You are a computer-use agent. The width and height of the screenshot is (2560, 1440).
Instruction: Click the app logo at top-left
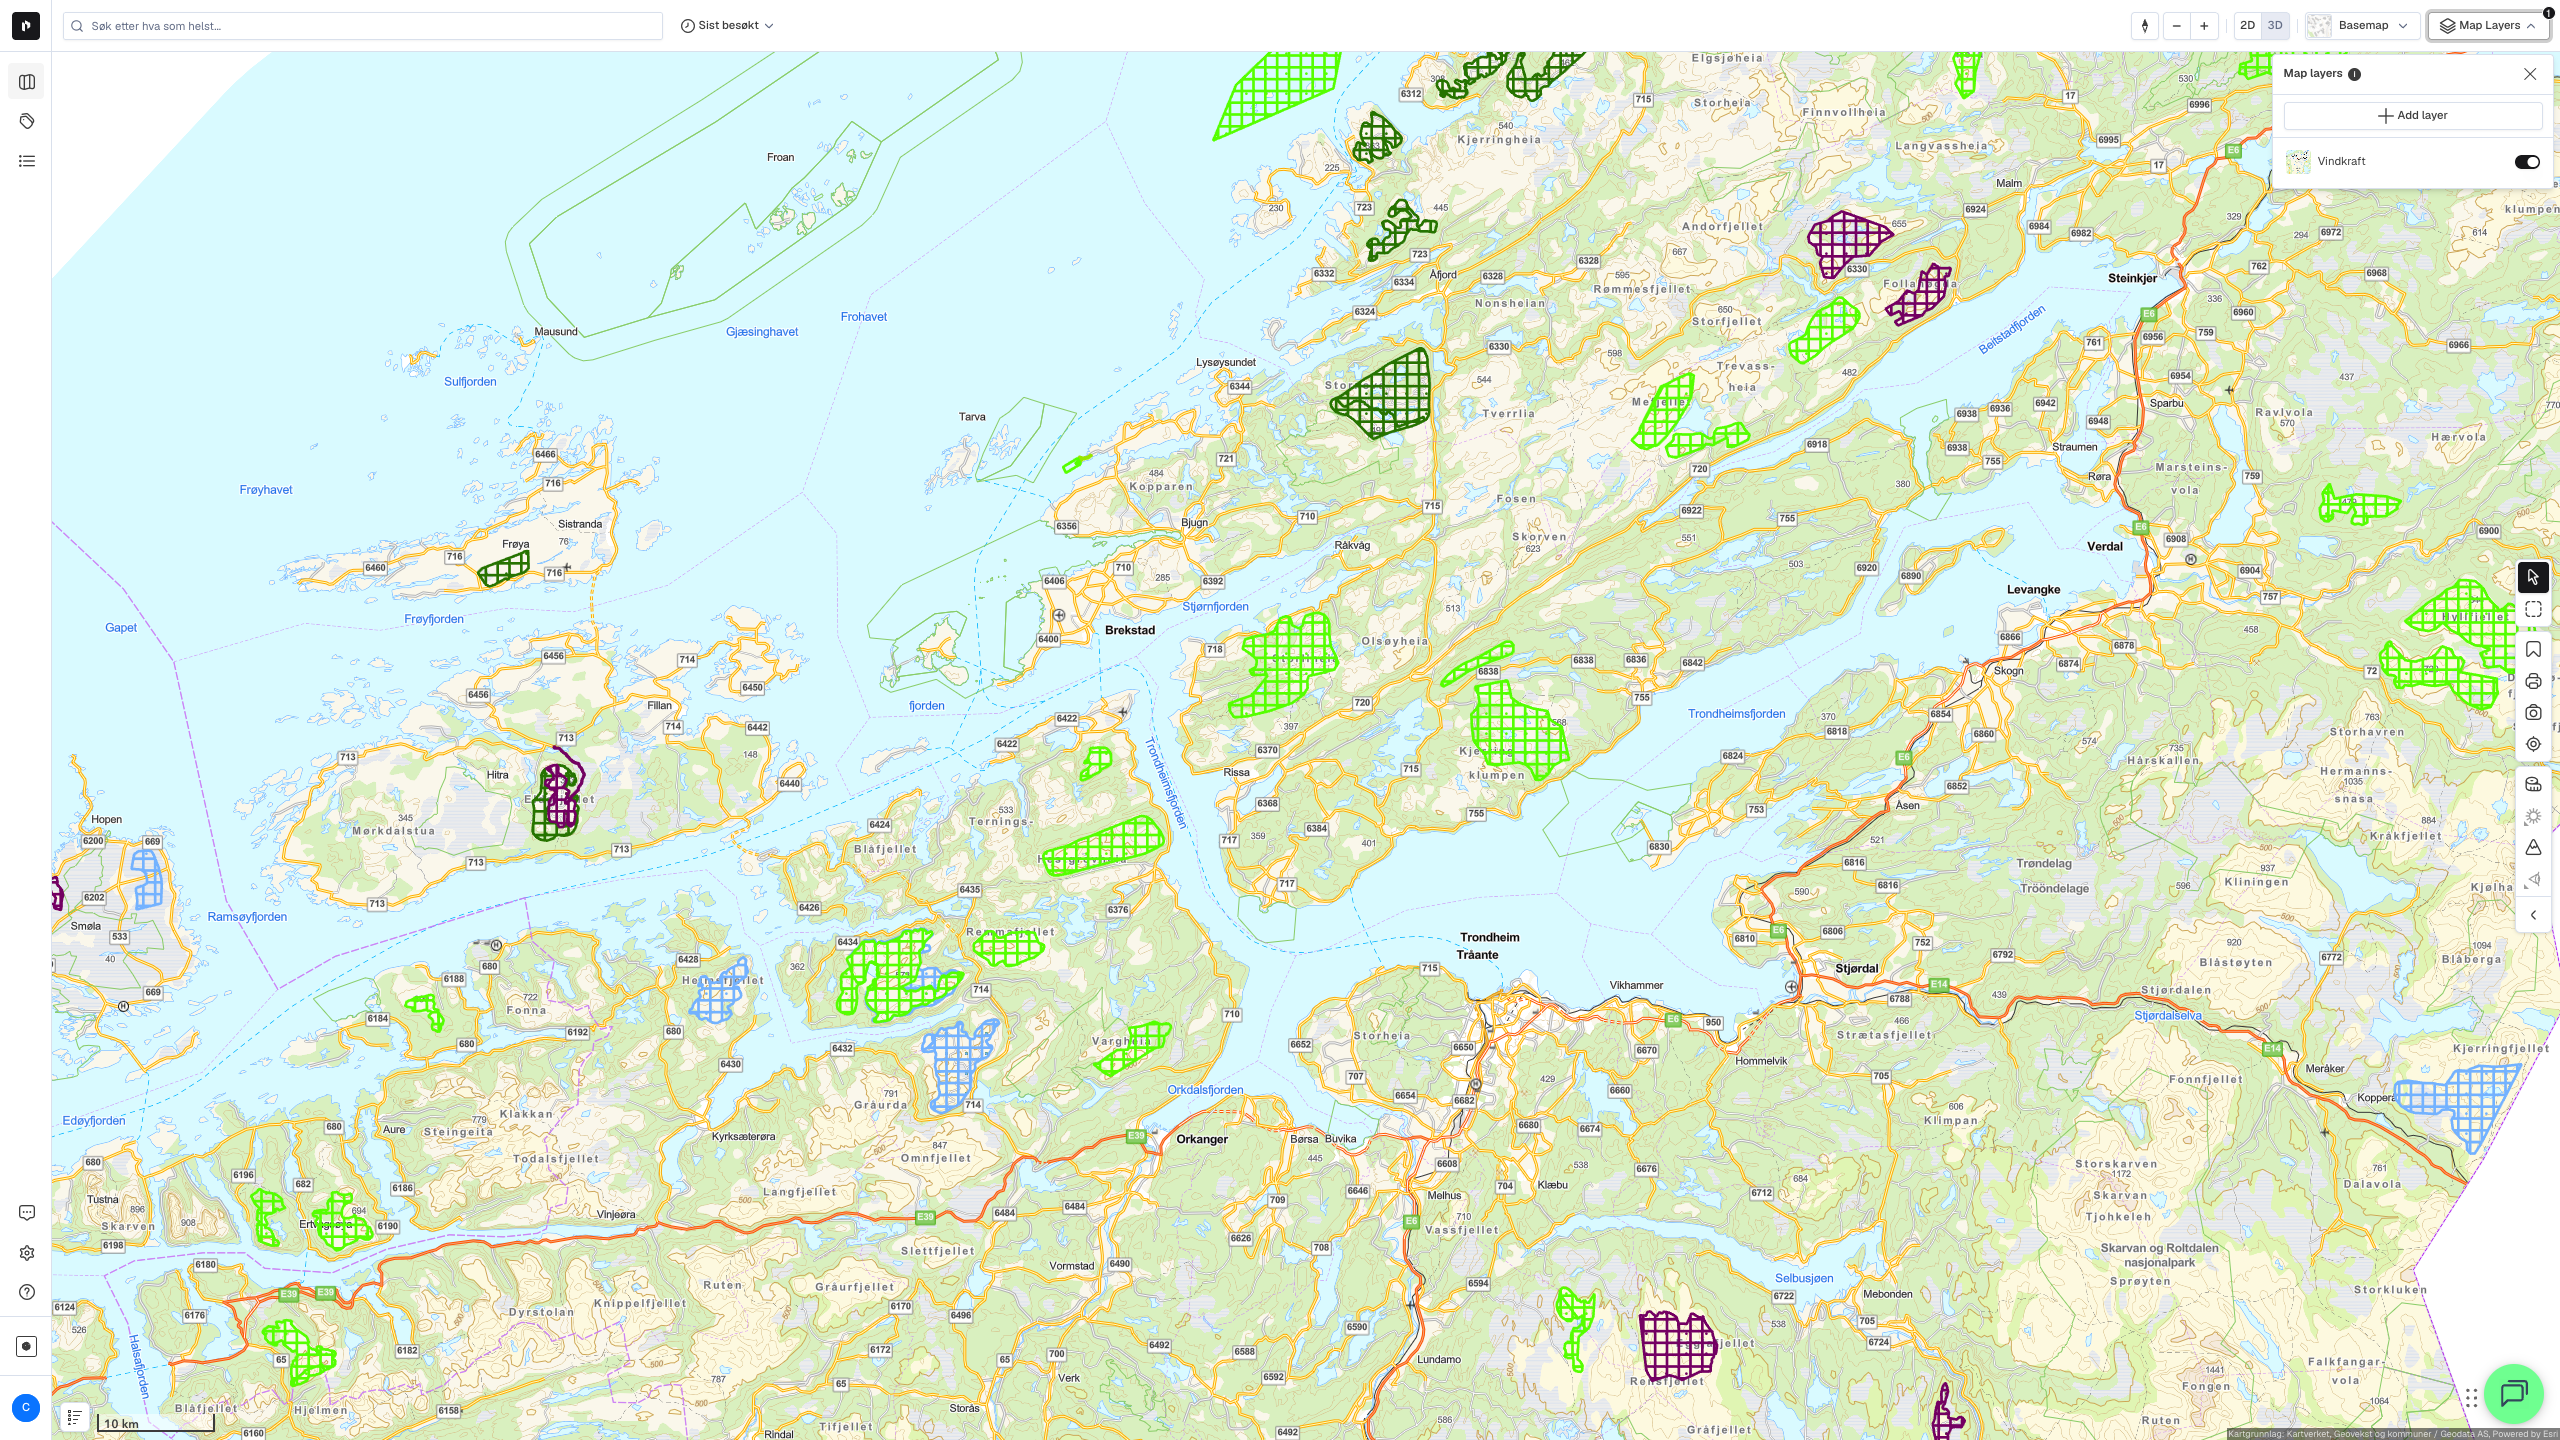tap(26, 26)
